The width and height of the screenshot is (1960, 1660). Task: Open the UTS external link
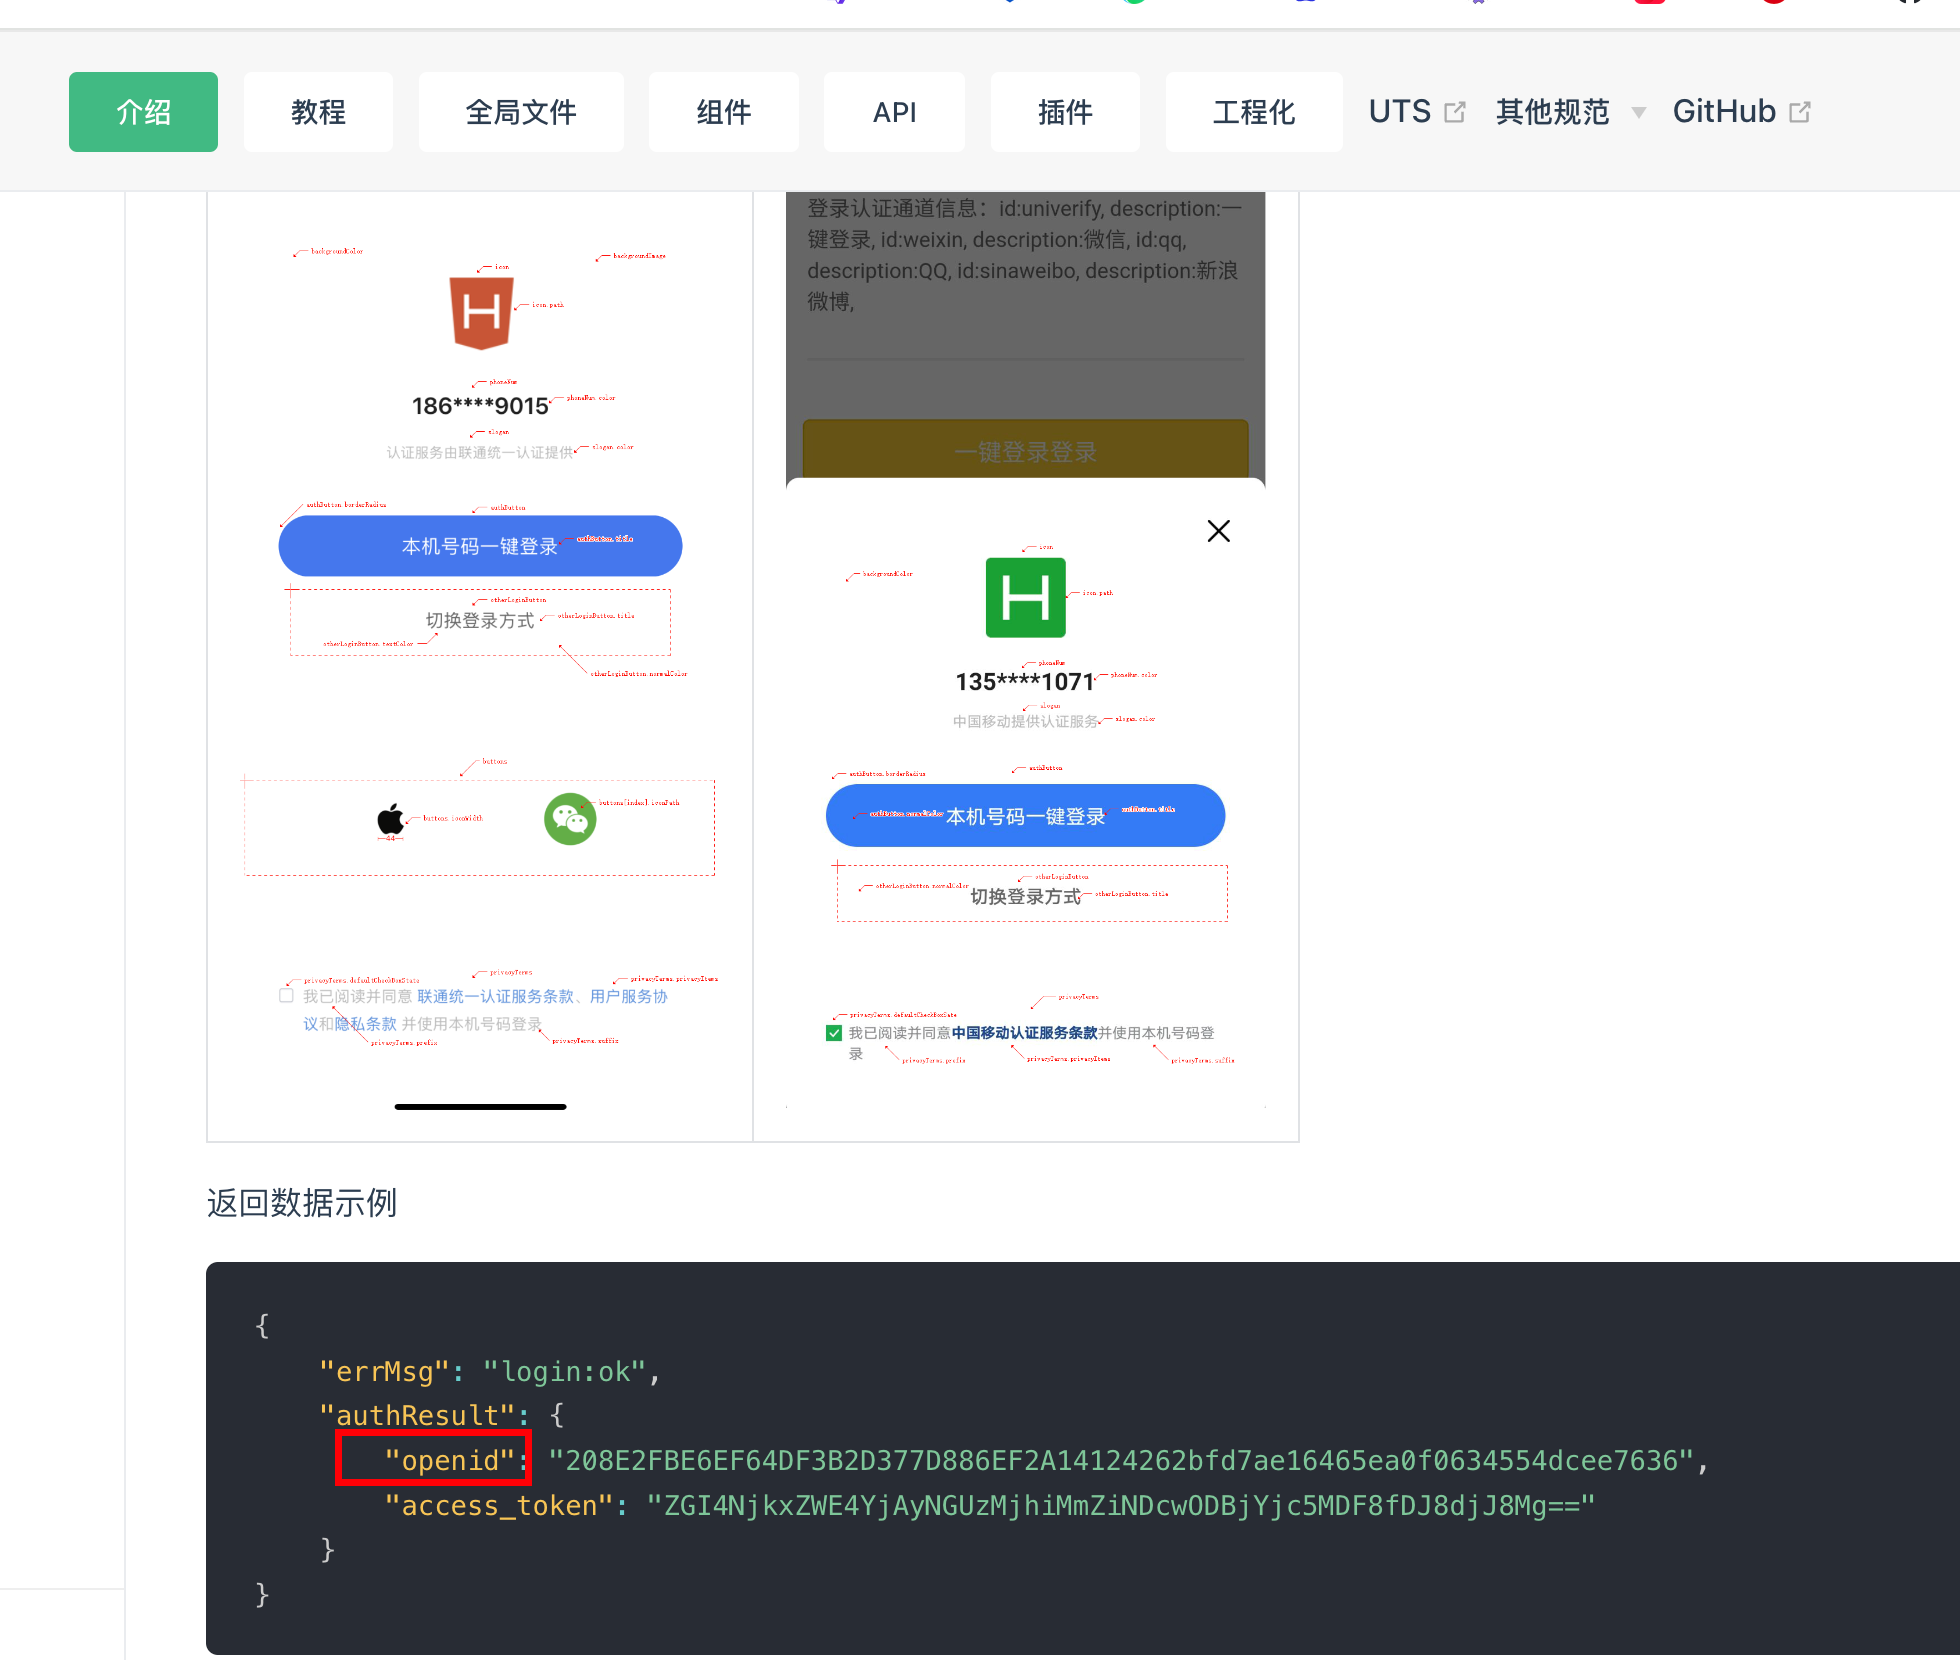pyautogui.click(x=1416, y=112)
